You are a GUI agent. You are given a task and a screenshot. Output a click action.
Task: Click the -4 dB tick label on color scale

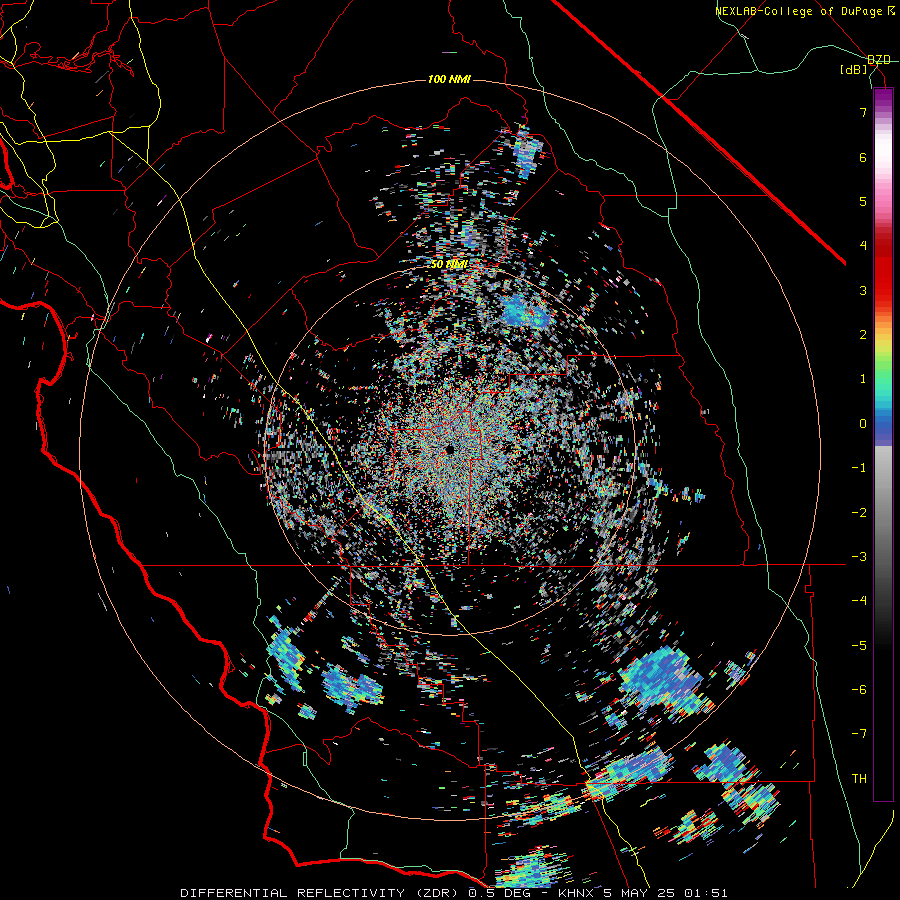[859, 601]
